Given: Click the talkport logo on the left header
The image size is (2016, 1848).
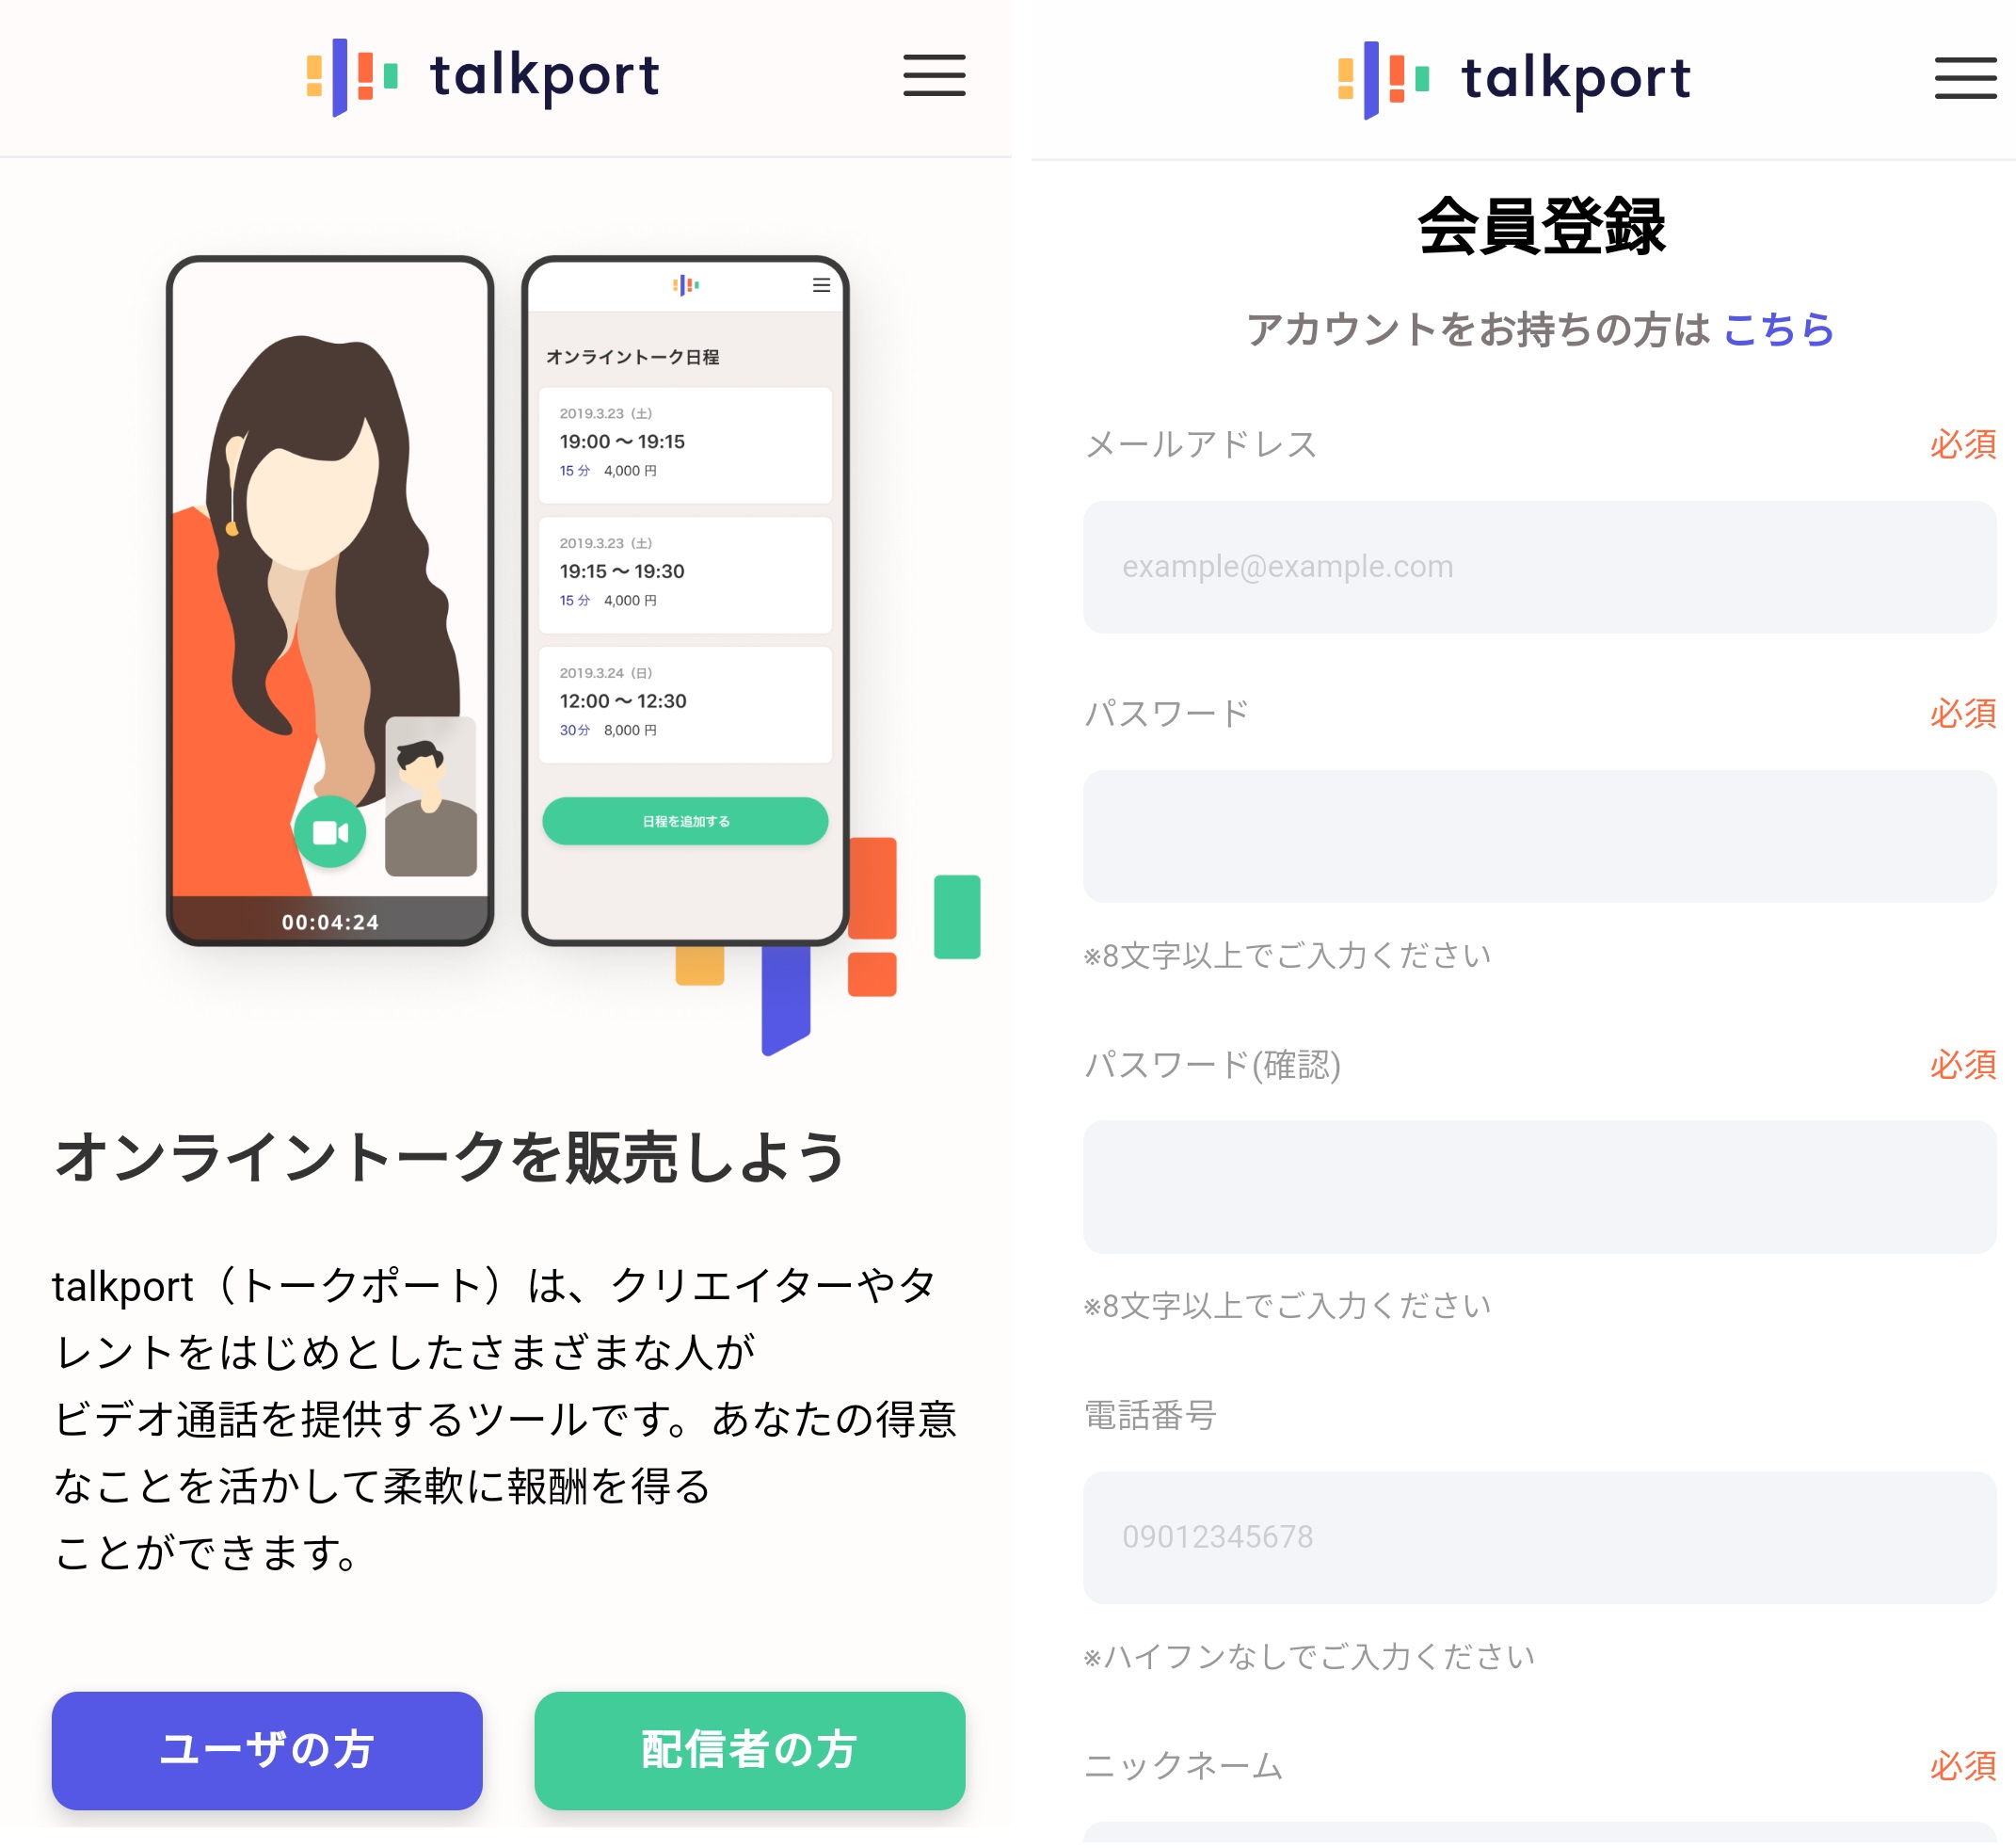Looking at the screenshot, I should click(x=483, y=77).
